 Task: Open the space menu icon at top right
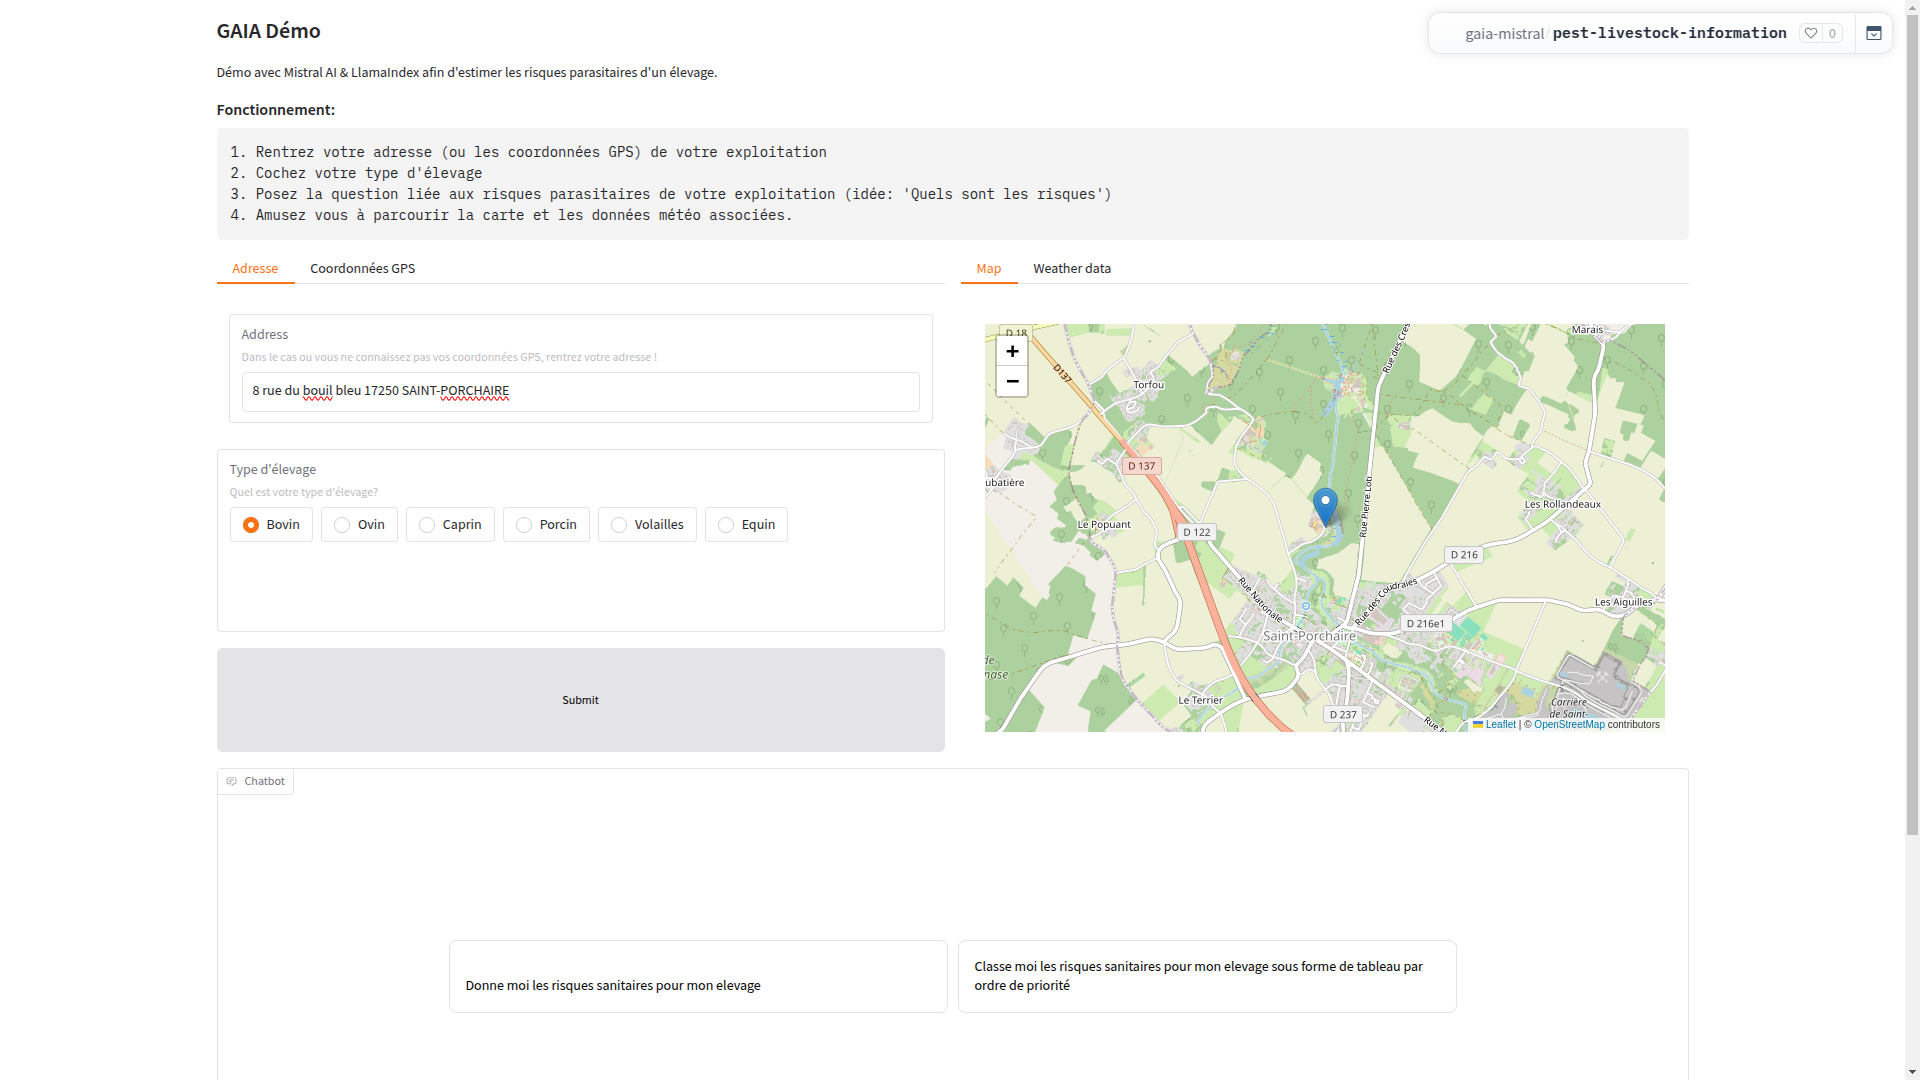[x=1874, y=33]
